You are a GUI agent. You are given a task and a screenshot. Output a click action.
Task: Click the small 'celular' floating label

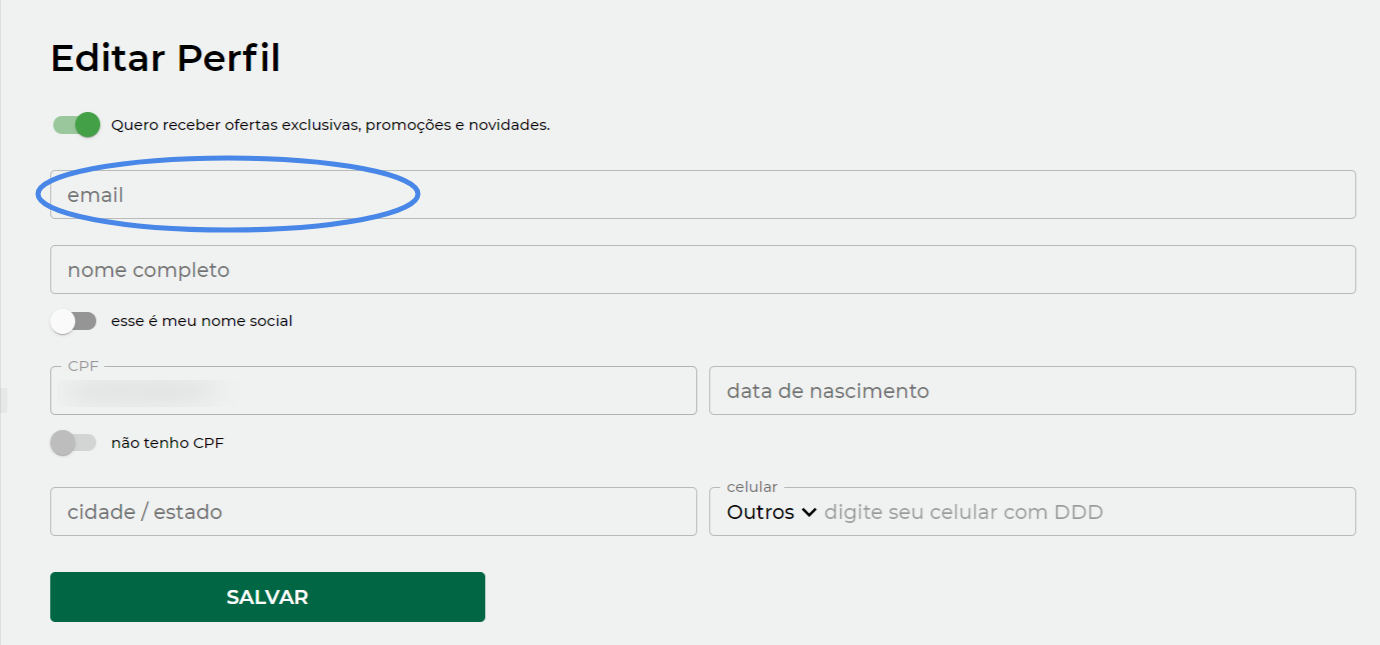[752, 487]
